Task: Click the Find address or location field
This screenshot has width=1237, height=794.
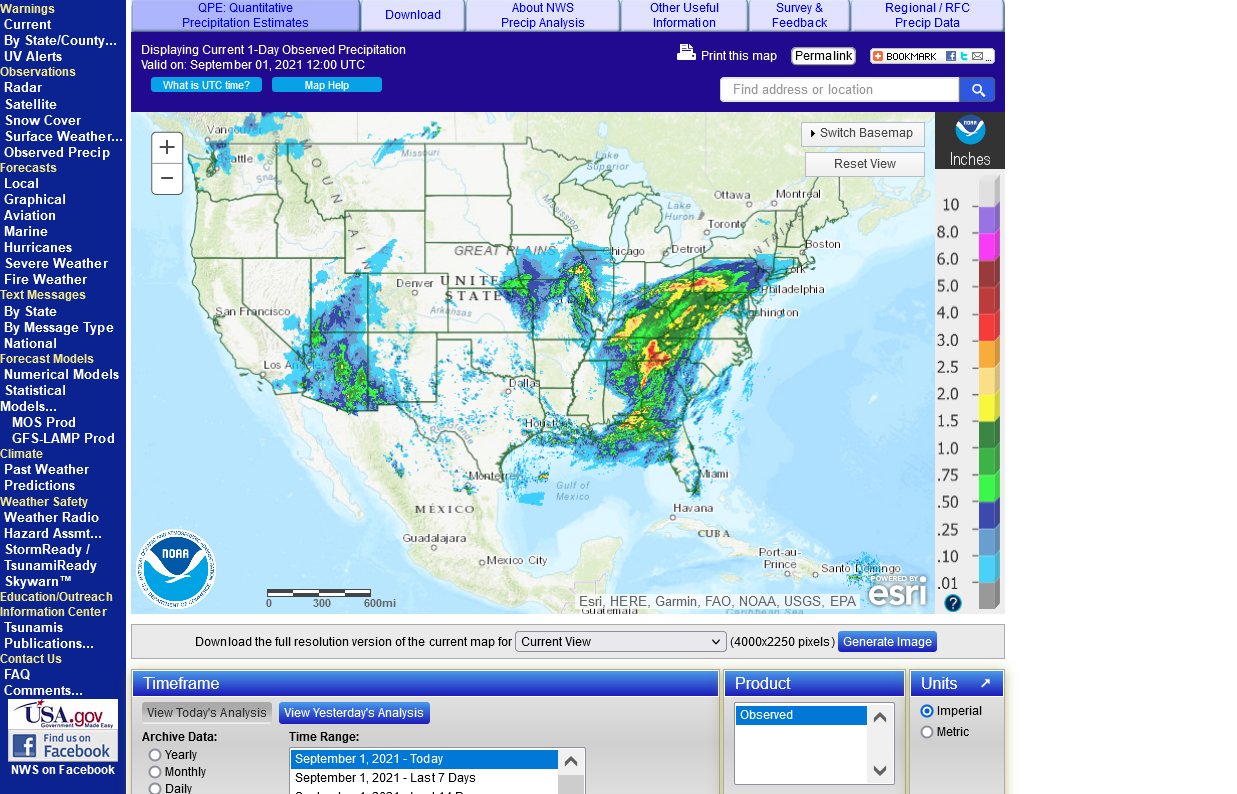Action: pos(840,90)
